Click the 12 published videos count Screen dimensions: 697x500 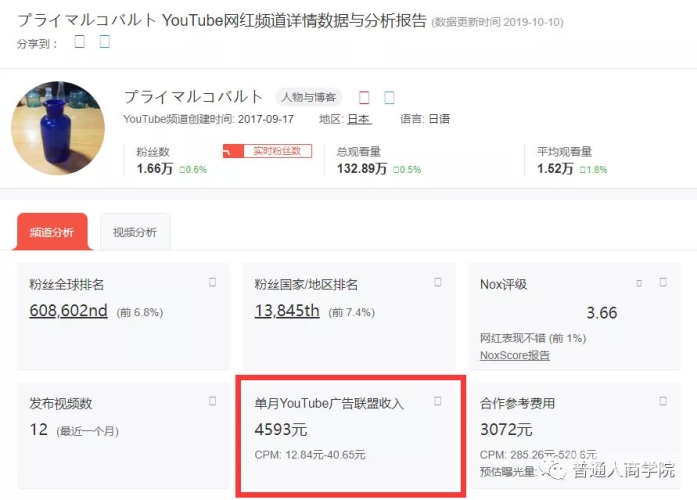tap(39, 429)
